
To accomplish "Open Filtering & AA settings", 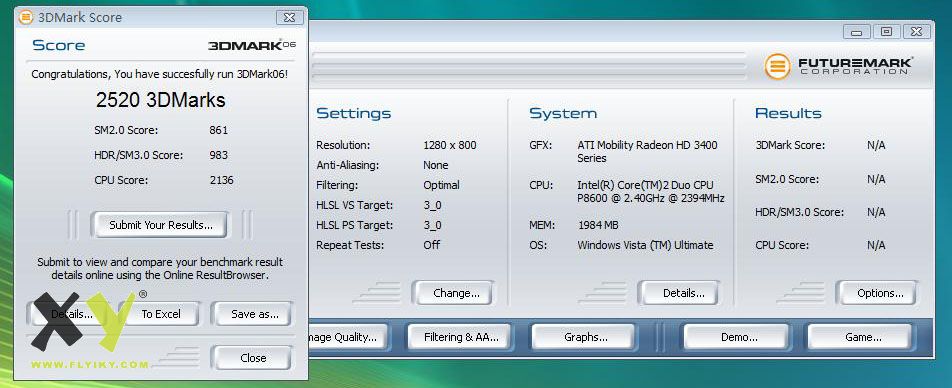I will pyautogui.click(x=461, y=337).
